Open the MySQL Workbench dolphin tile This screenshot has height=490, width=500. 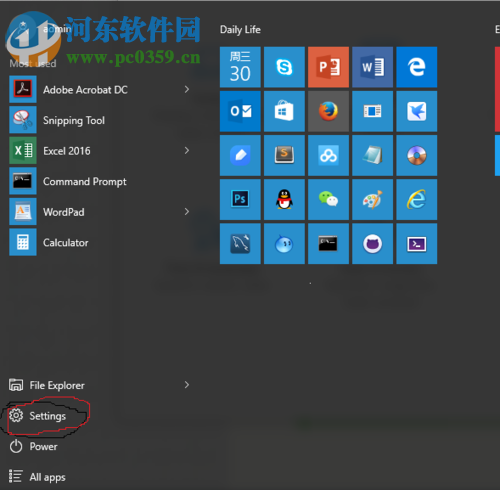[240, 244]
